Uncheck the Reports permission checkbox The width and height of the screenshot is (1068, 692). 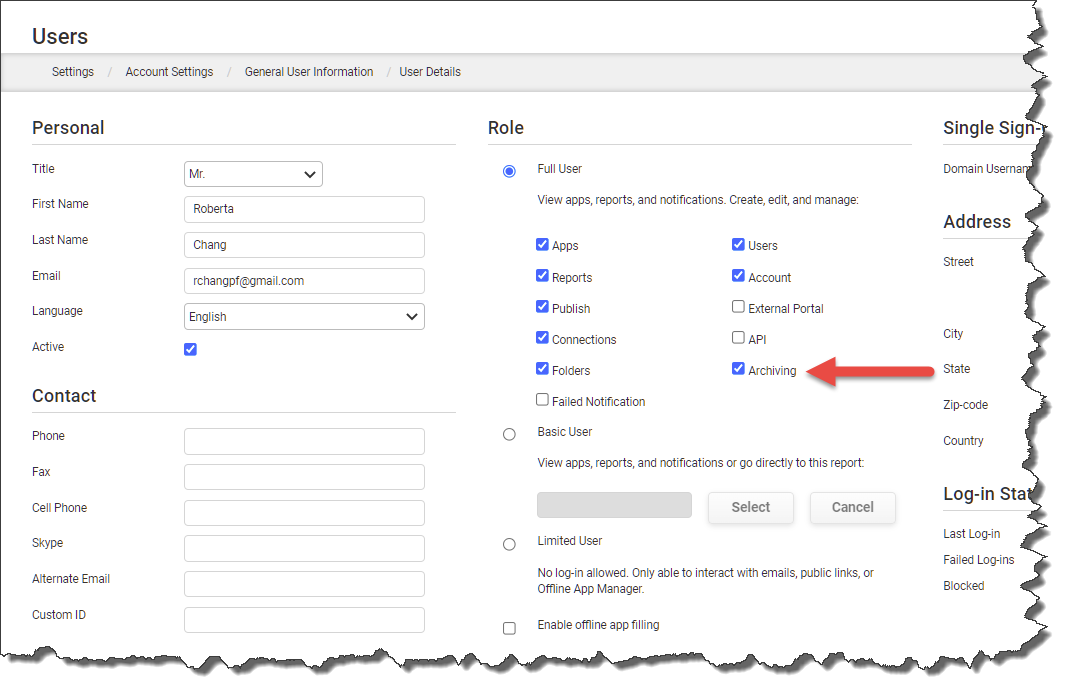542,275
